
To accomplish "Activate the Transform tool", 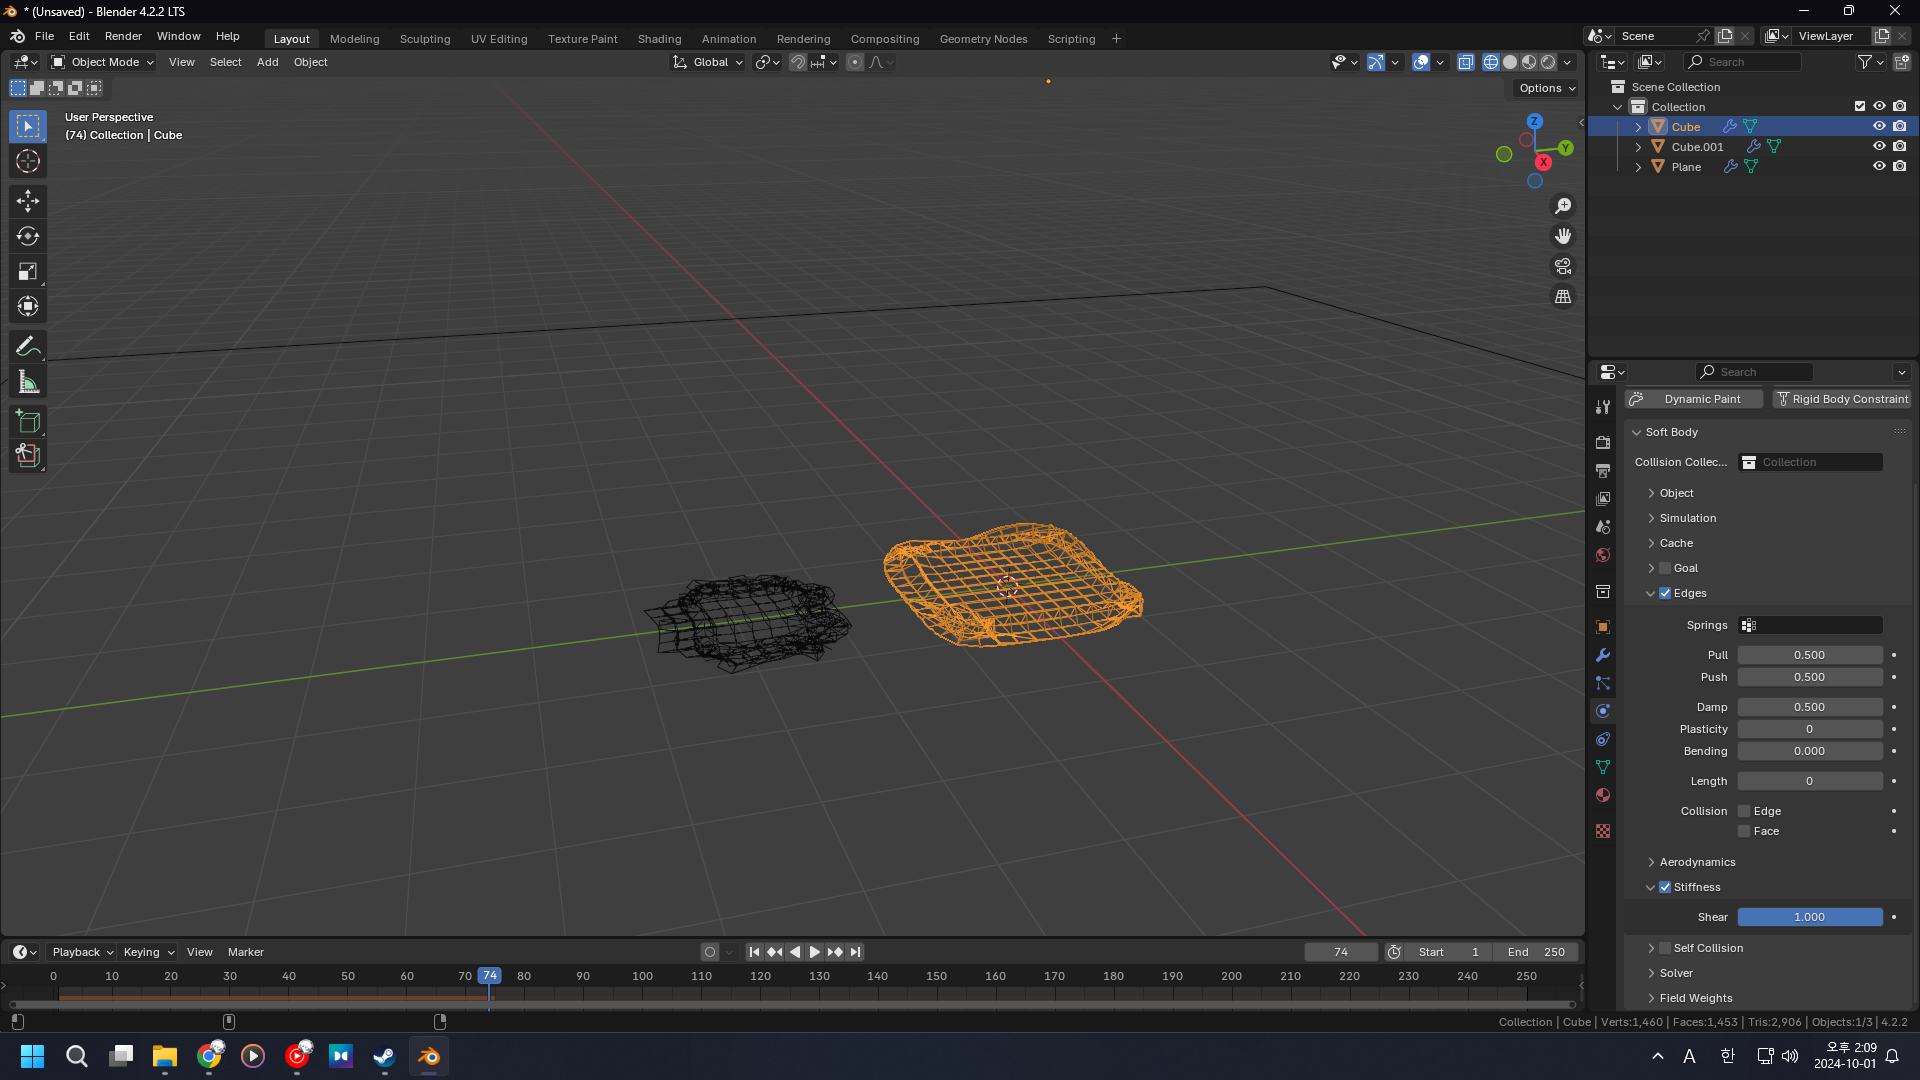I will click(x=28, y=306).
